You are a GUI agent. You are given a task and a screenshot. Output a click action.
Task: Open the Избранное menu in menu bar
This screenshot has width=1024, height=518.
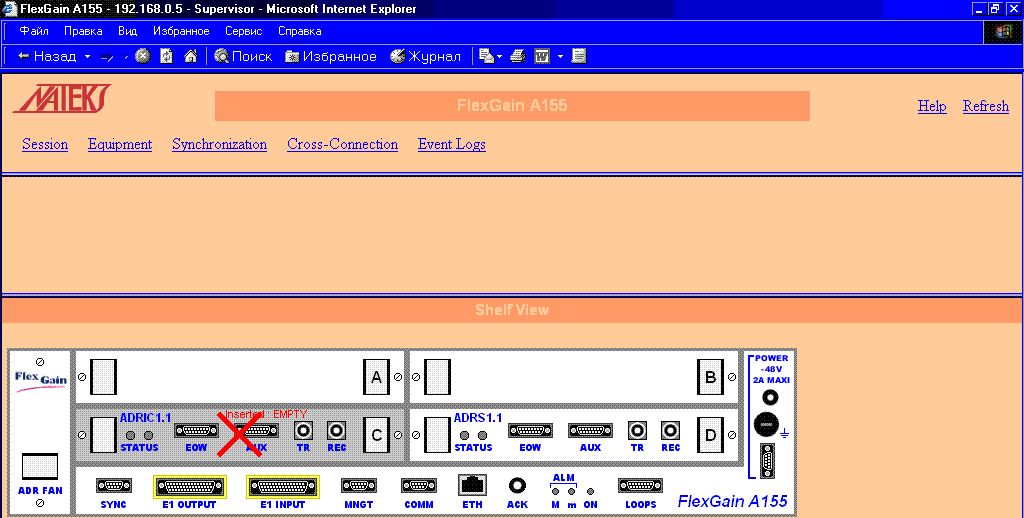[x=181, y=31]
